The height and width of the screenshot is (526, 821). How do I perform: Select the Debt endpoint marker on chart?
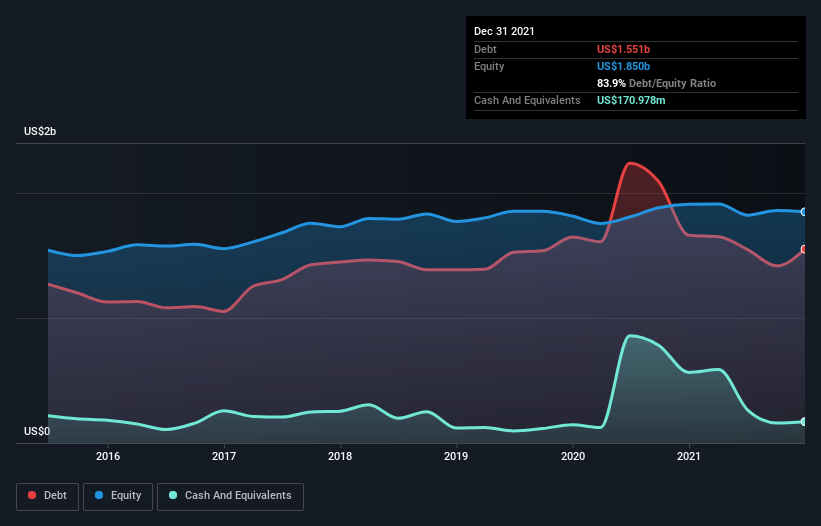tap(804, 249)
